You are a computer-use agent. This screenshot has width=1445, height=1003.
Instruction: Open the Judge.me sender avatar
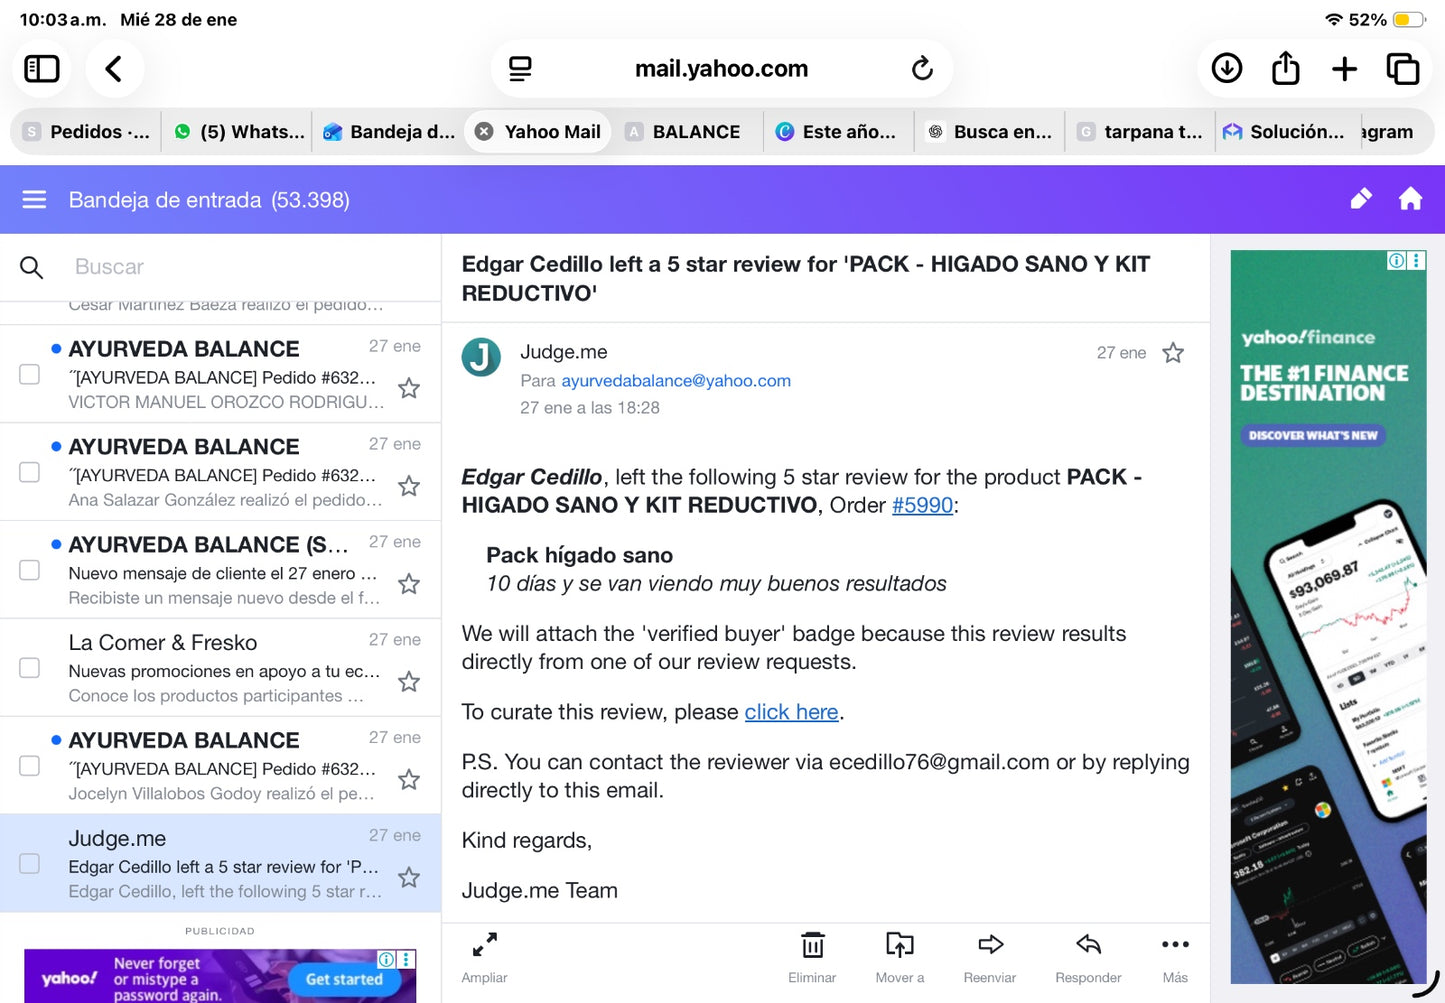[x=481, y=357]
